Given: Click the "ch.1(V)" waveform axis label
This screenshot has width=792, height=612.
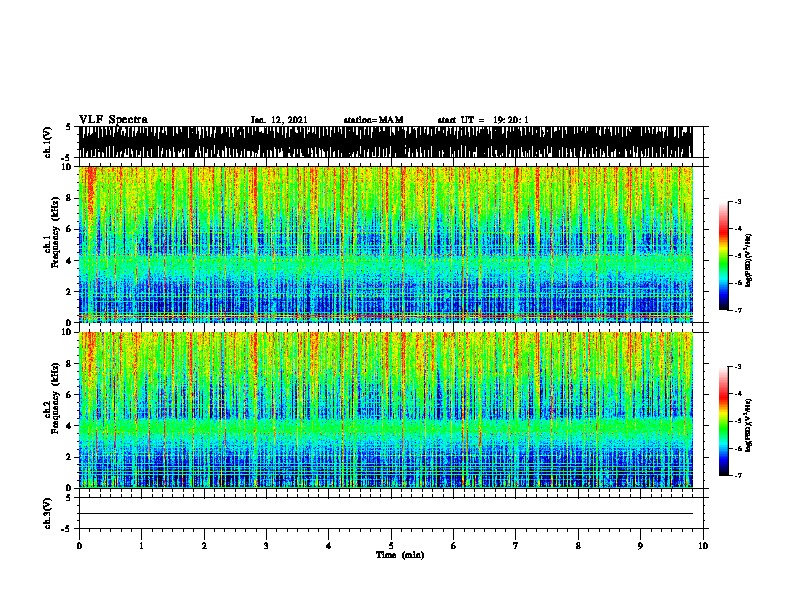Looking at the screenshot, I should pos(48,142).
